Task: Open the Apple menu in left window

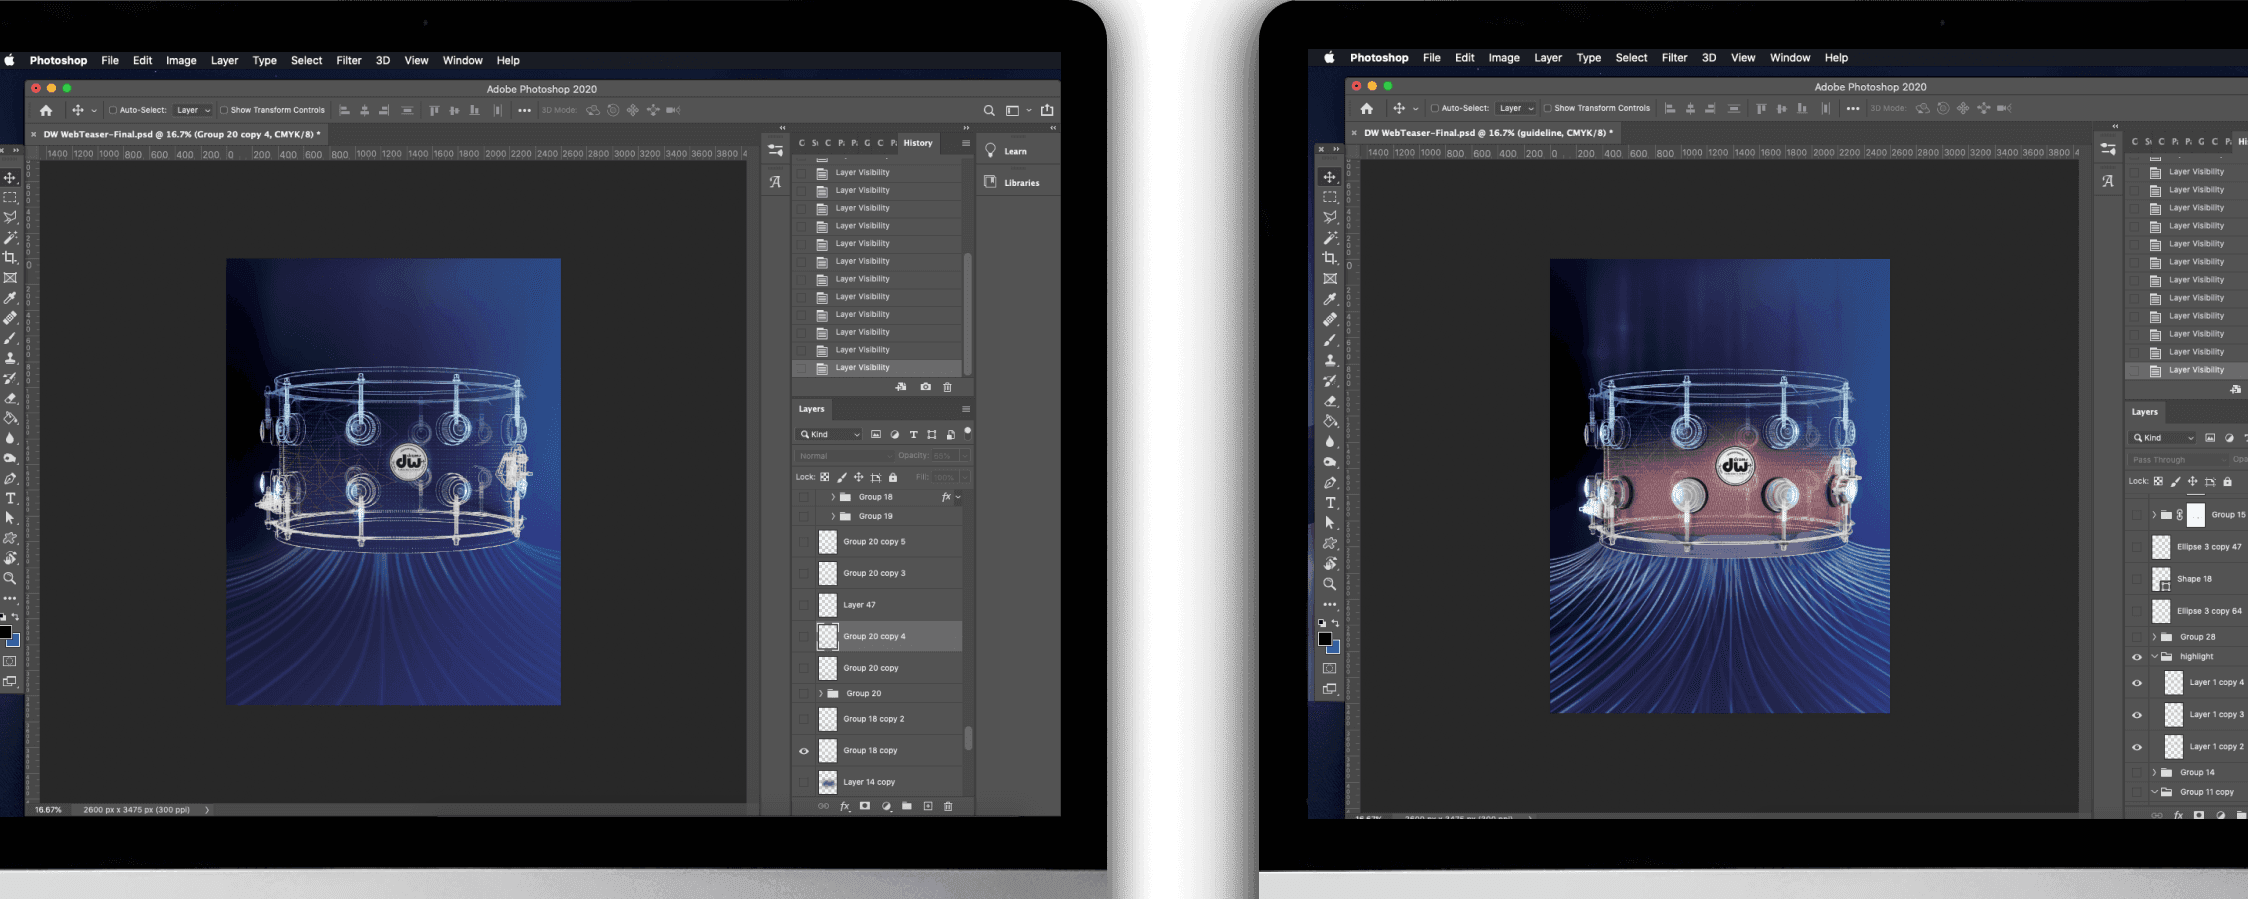Action: [x=9, y=60]
